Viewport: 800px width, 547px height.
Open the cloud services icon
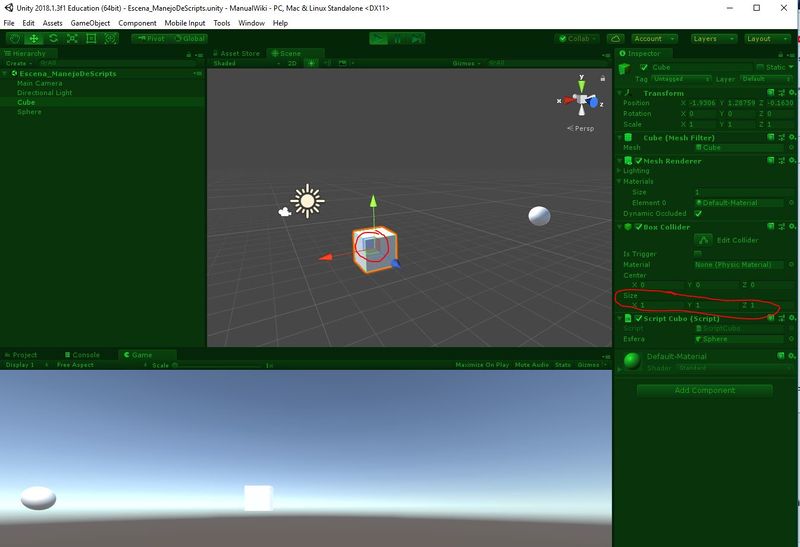pyautogui.click(x=615, y=39)
